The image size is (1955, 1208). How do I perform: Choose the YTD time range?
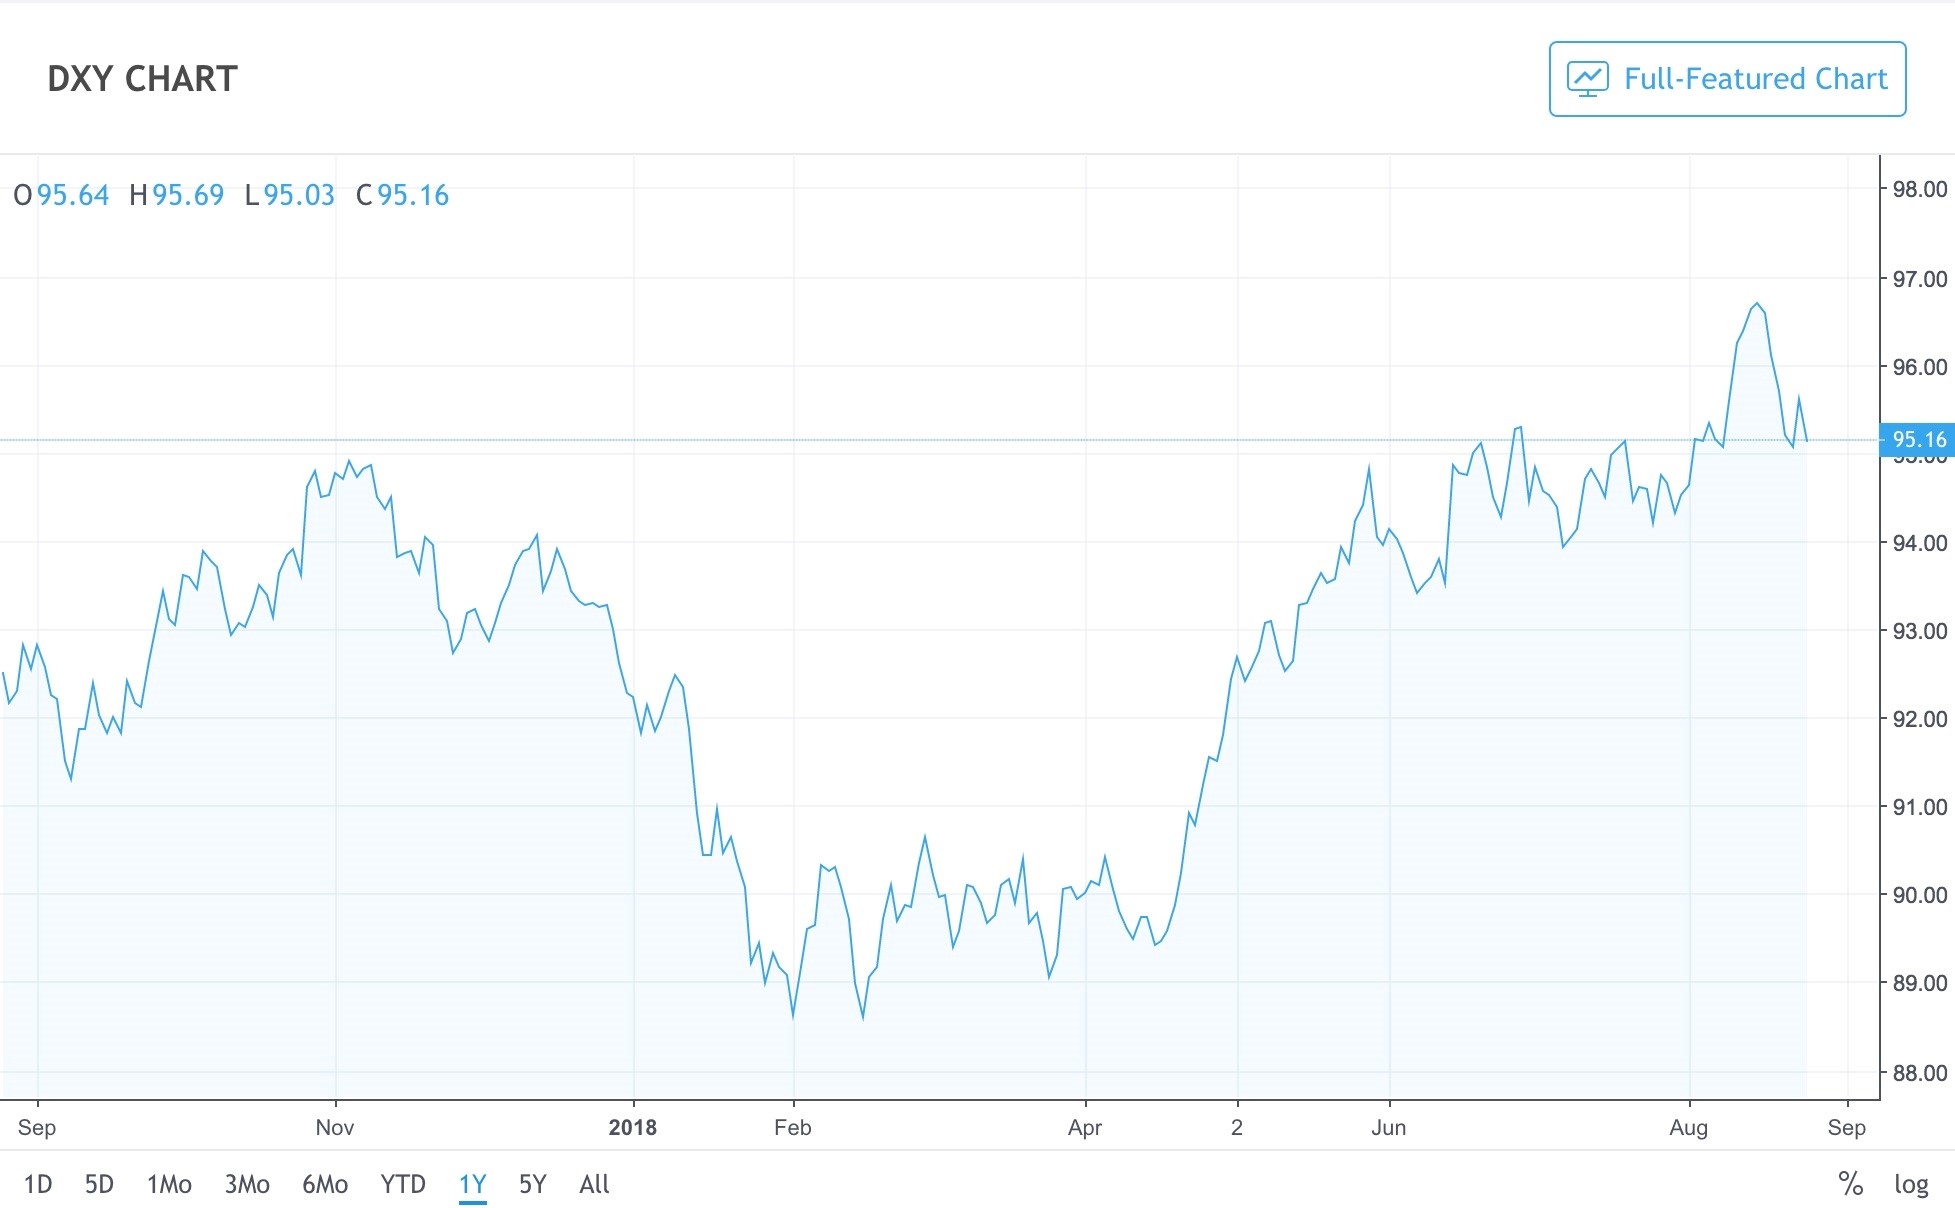(x=403, y=1184)
